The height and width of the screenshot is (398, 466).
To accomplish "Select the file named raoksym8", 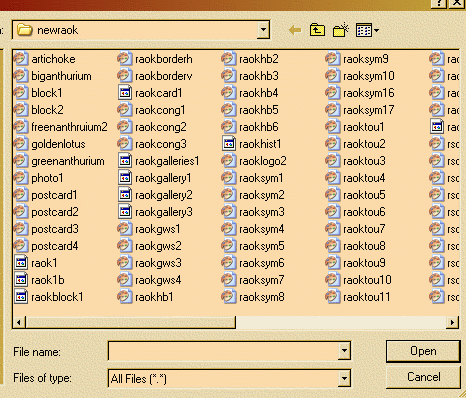I will click(262, 297).
